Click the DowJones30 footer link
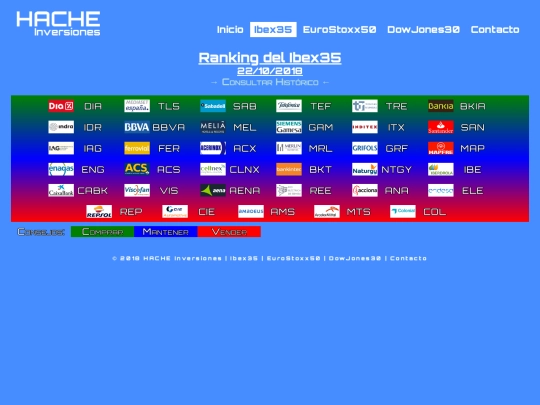Screen dimensions: 540x405 355,258
